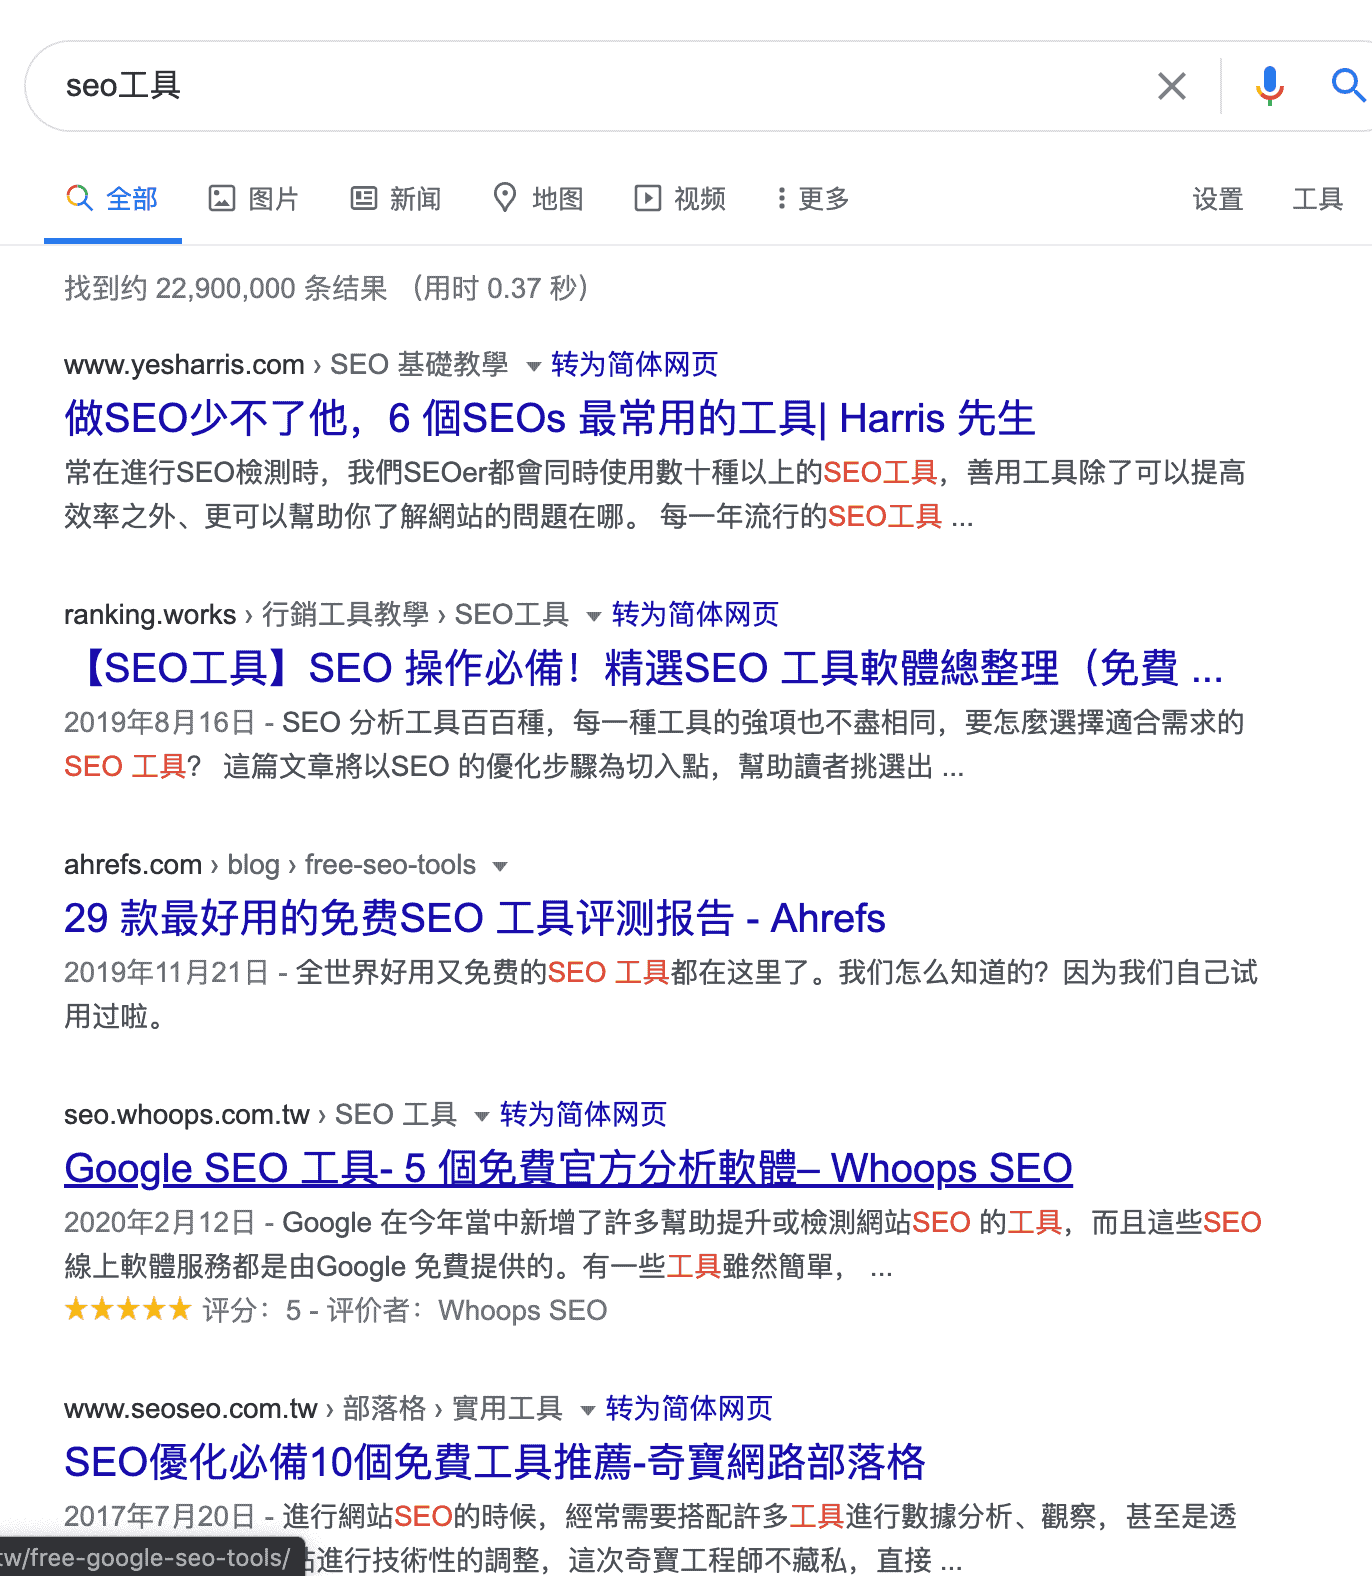Open the 29 款最好用的免费SEO 工具 Ahrefs result
This screenshot has width=1372, height=1576.
[x=475, y=918]
